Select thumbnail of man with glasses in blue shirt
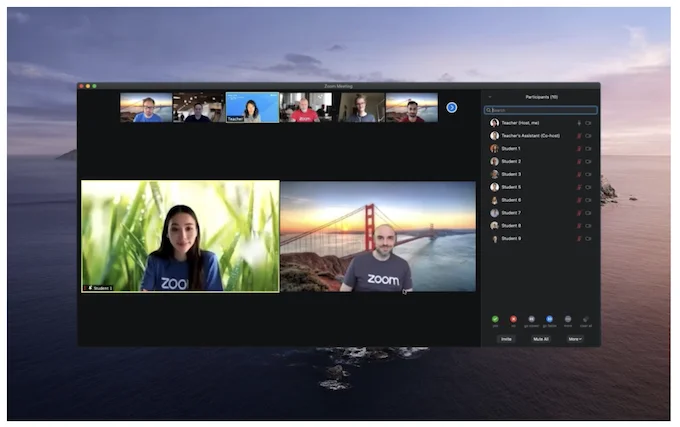 [x=146, y=108]
